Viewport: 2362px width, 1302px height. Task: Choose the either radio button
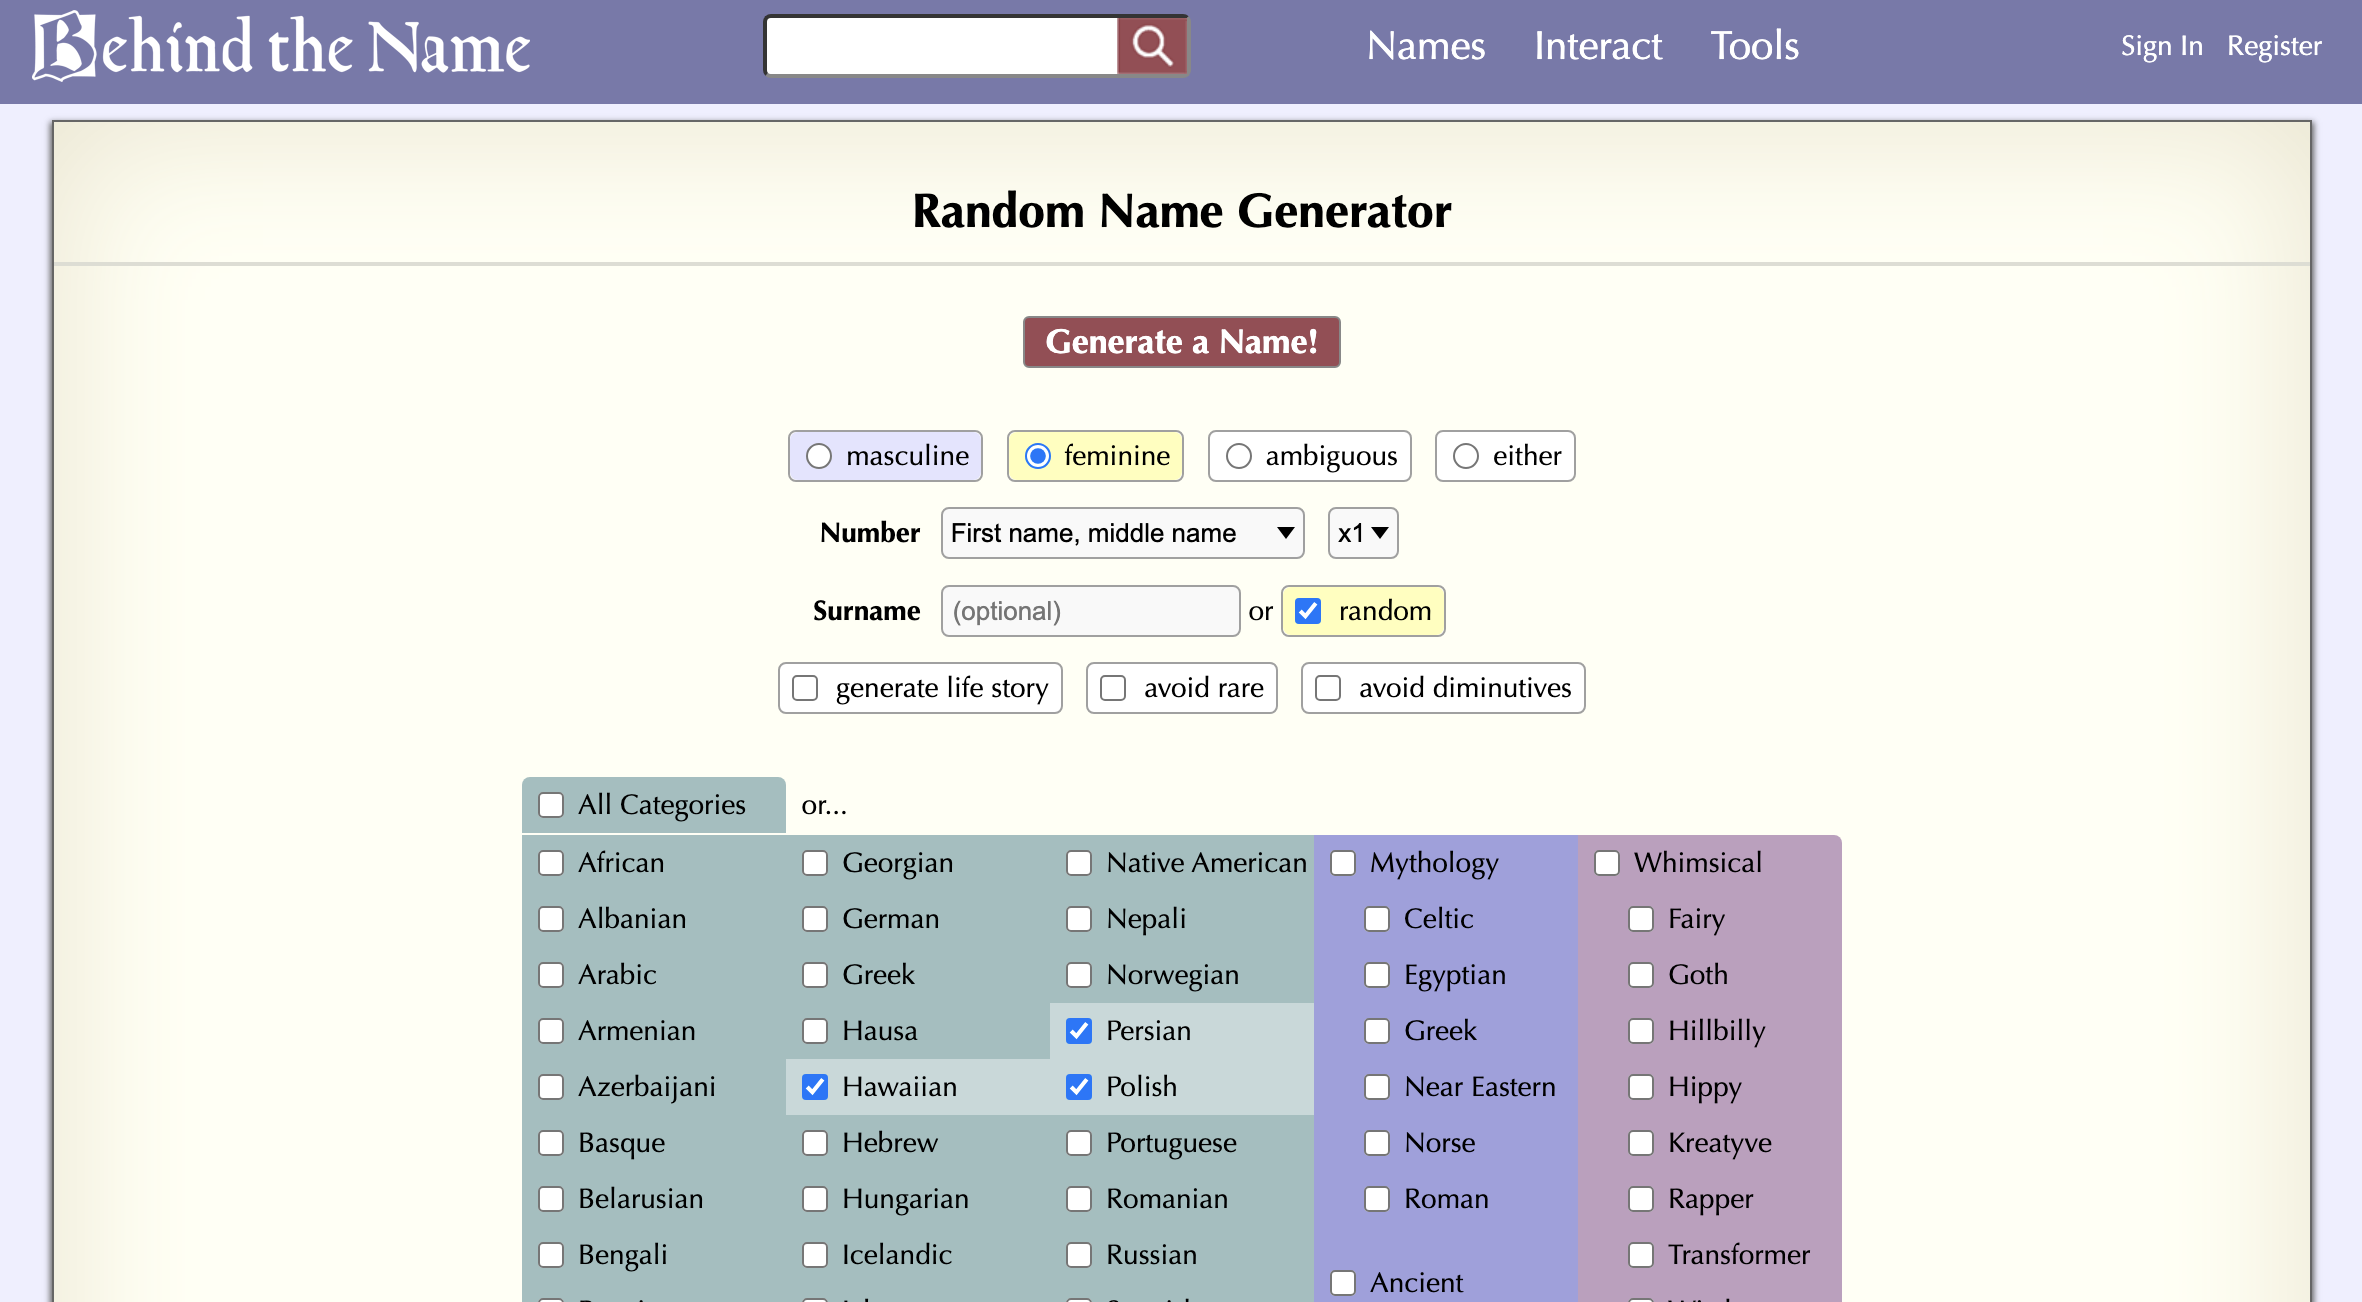click(x=1466, y=456)
